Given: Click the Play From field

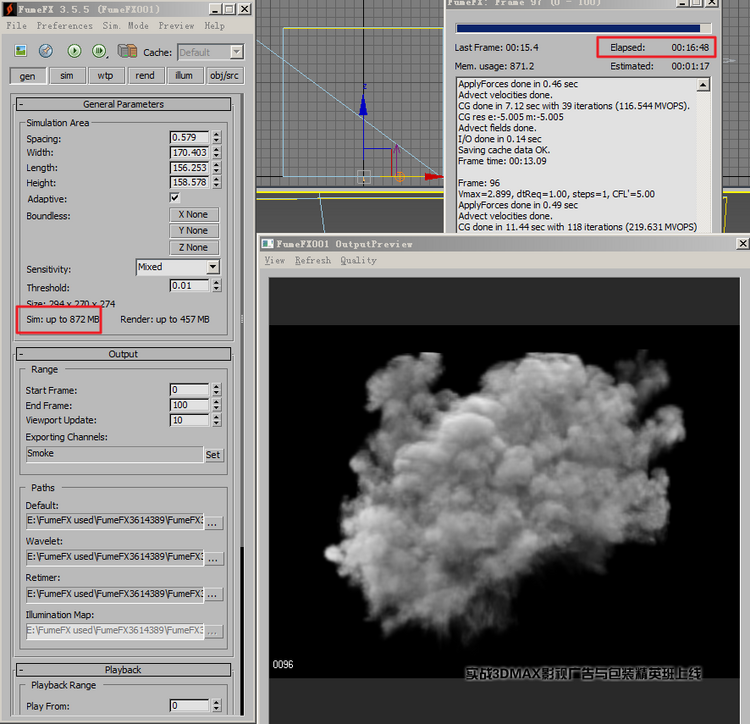Looking at the screenshot, I should [189, 705].
